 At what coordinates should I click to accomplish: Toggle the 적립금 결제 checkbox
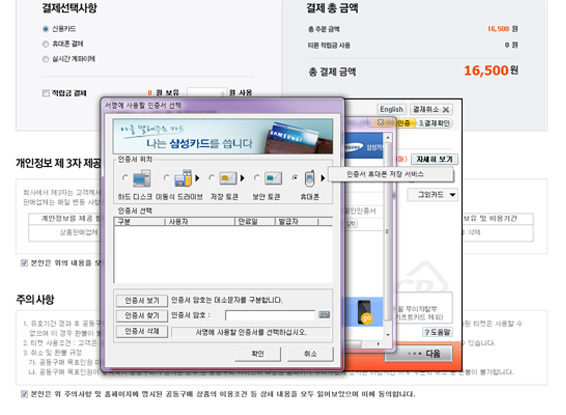pyautogui.click(x=46, y=93)
